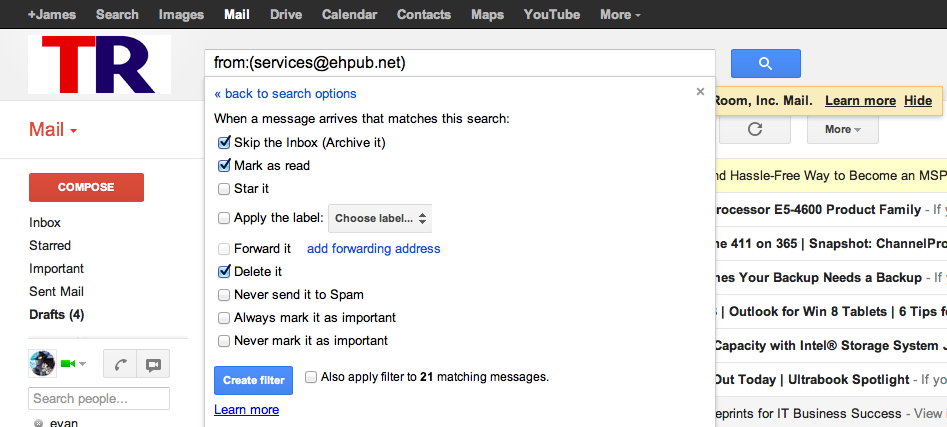Click the refresh mail icon
The height and width of the screenshot is (427, 947).
coord(754,129)
